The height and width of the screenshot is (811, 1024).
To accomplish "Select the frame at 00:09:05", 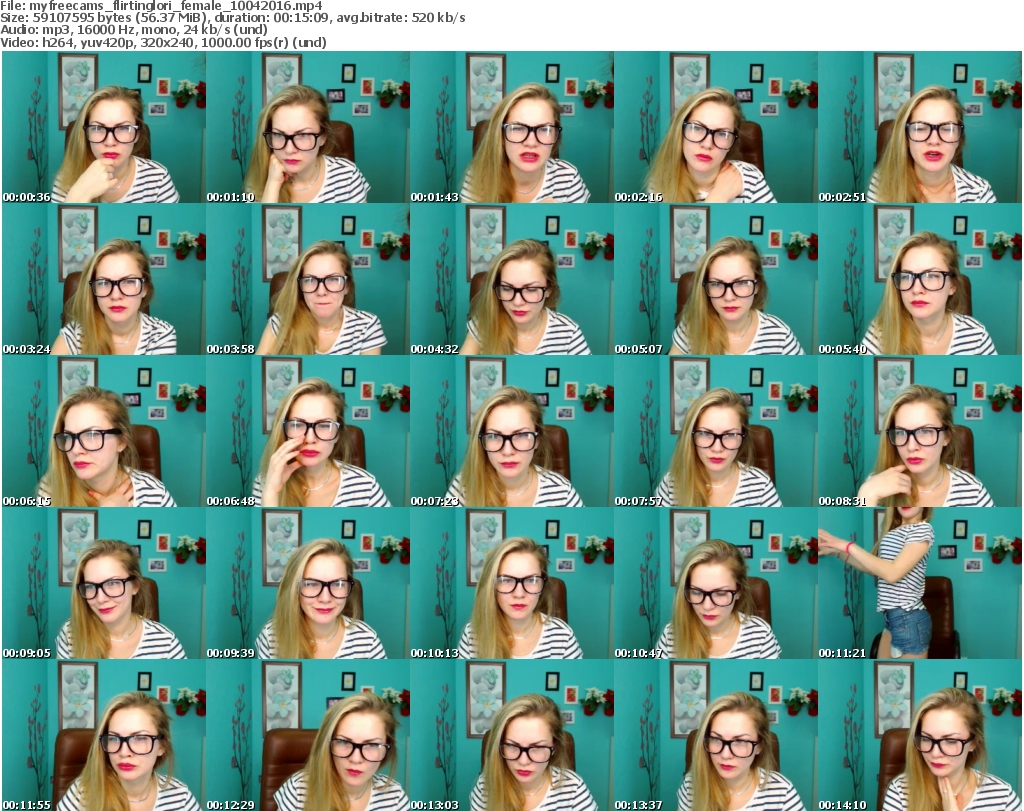I will (x=104, y=583).
